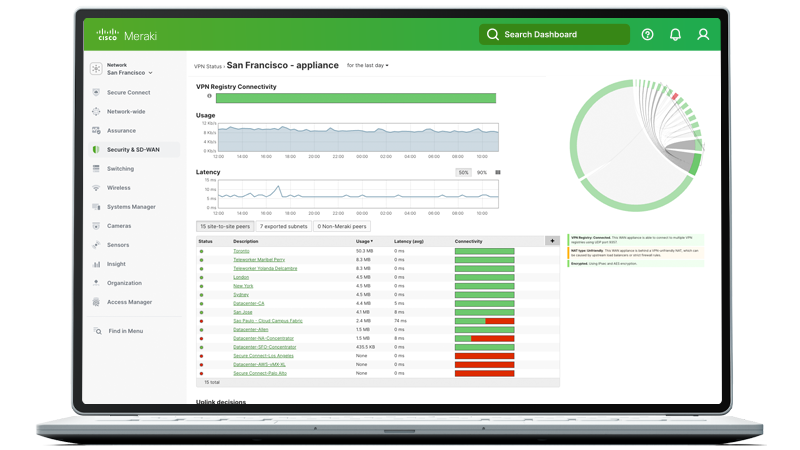Expand the San Francisco network dropdown
Viewport: 800px width, 450px height.
(130, 73)
